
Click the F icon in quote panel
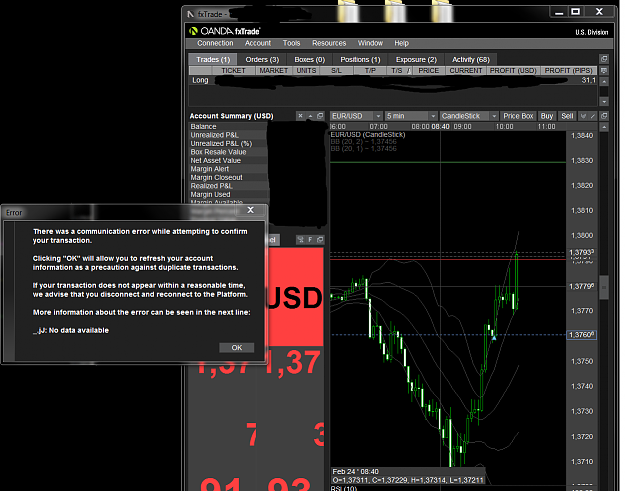[310, 240]
